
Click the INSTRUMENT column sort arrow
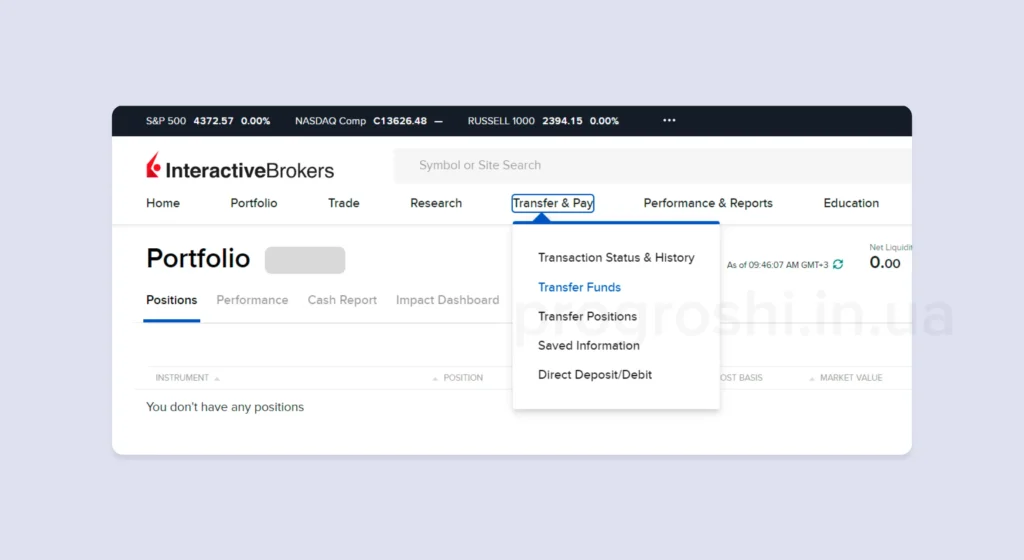(217, 379)
